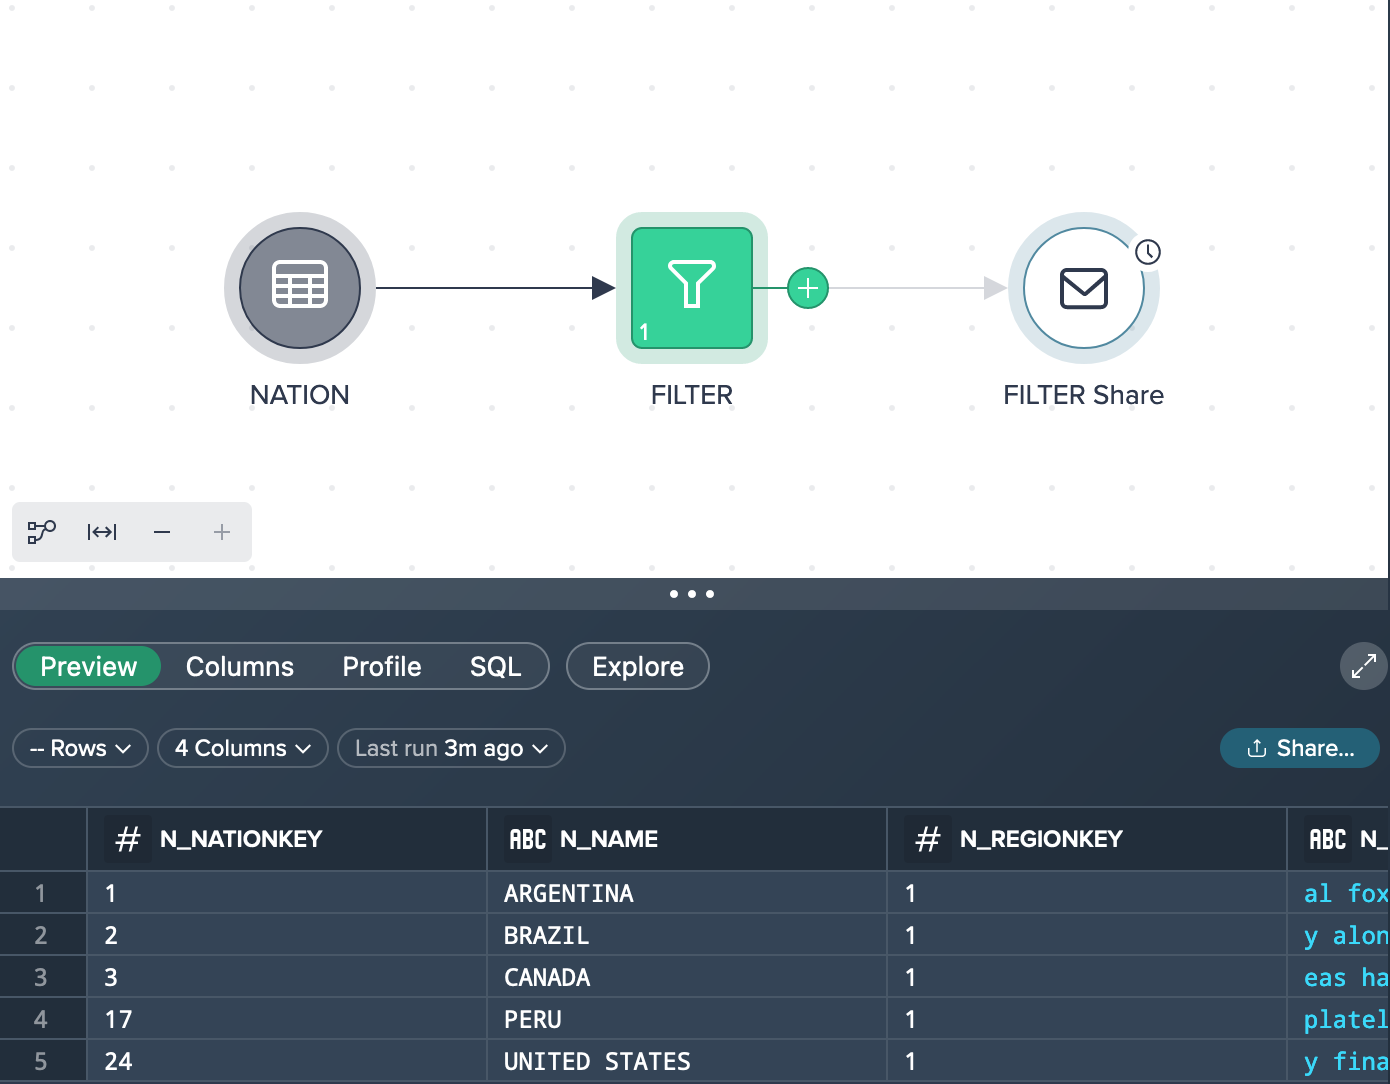Zoom out using the minus icon

coord(161,532)
